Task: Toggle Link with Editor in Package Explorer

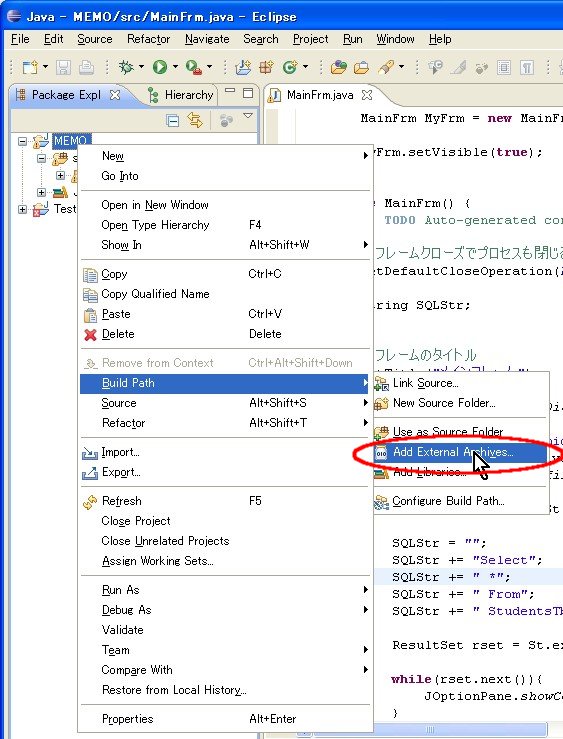Action: pyautogui.click(x=195, y=120)
